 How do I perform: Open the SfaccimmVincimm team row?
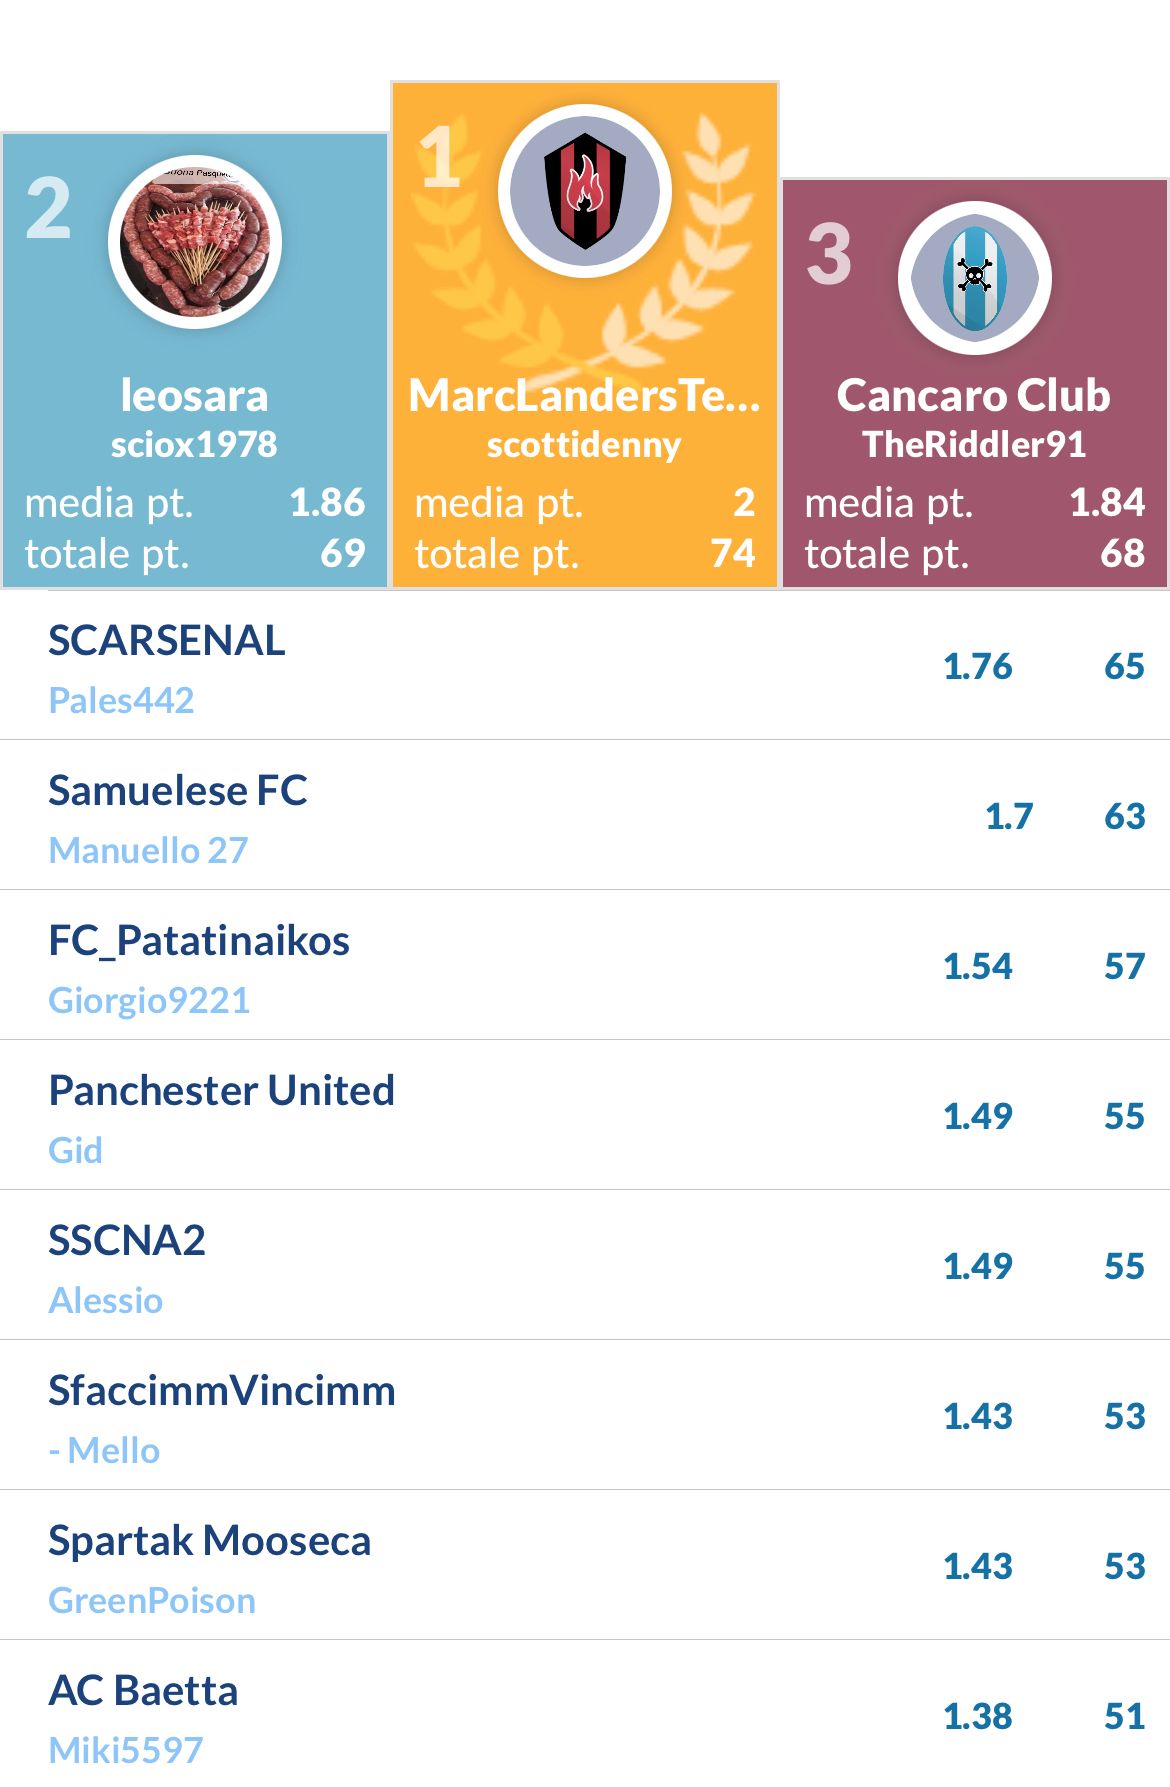585,1416
